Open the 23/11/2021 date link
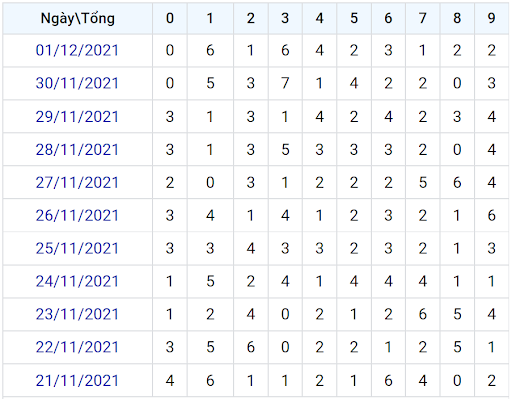Viewport: 512px width, 399px height. [x=77, y=314]
